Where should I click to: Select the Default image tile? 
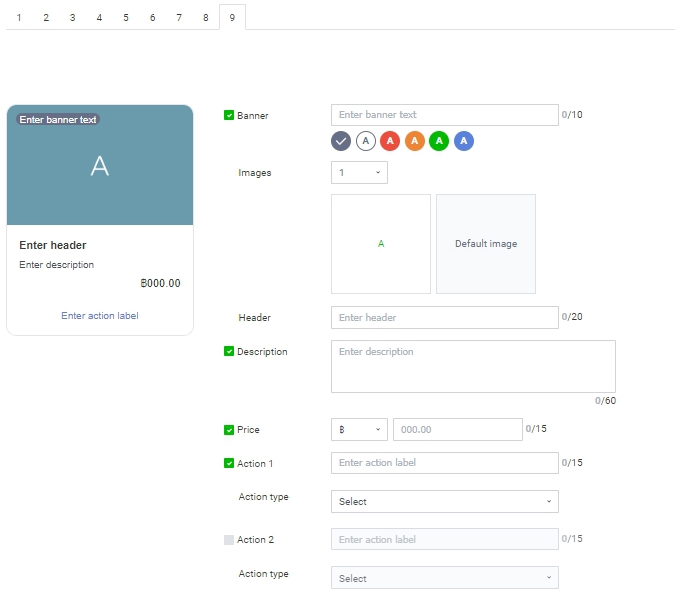pos(486,244)
